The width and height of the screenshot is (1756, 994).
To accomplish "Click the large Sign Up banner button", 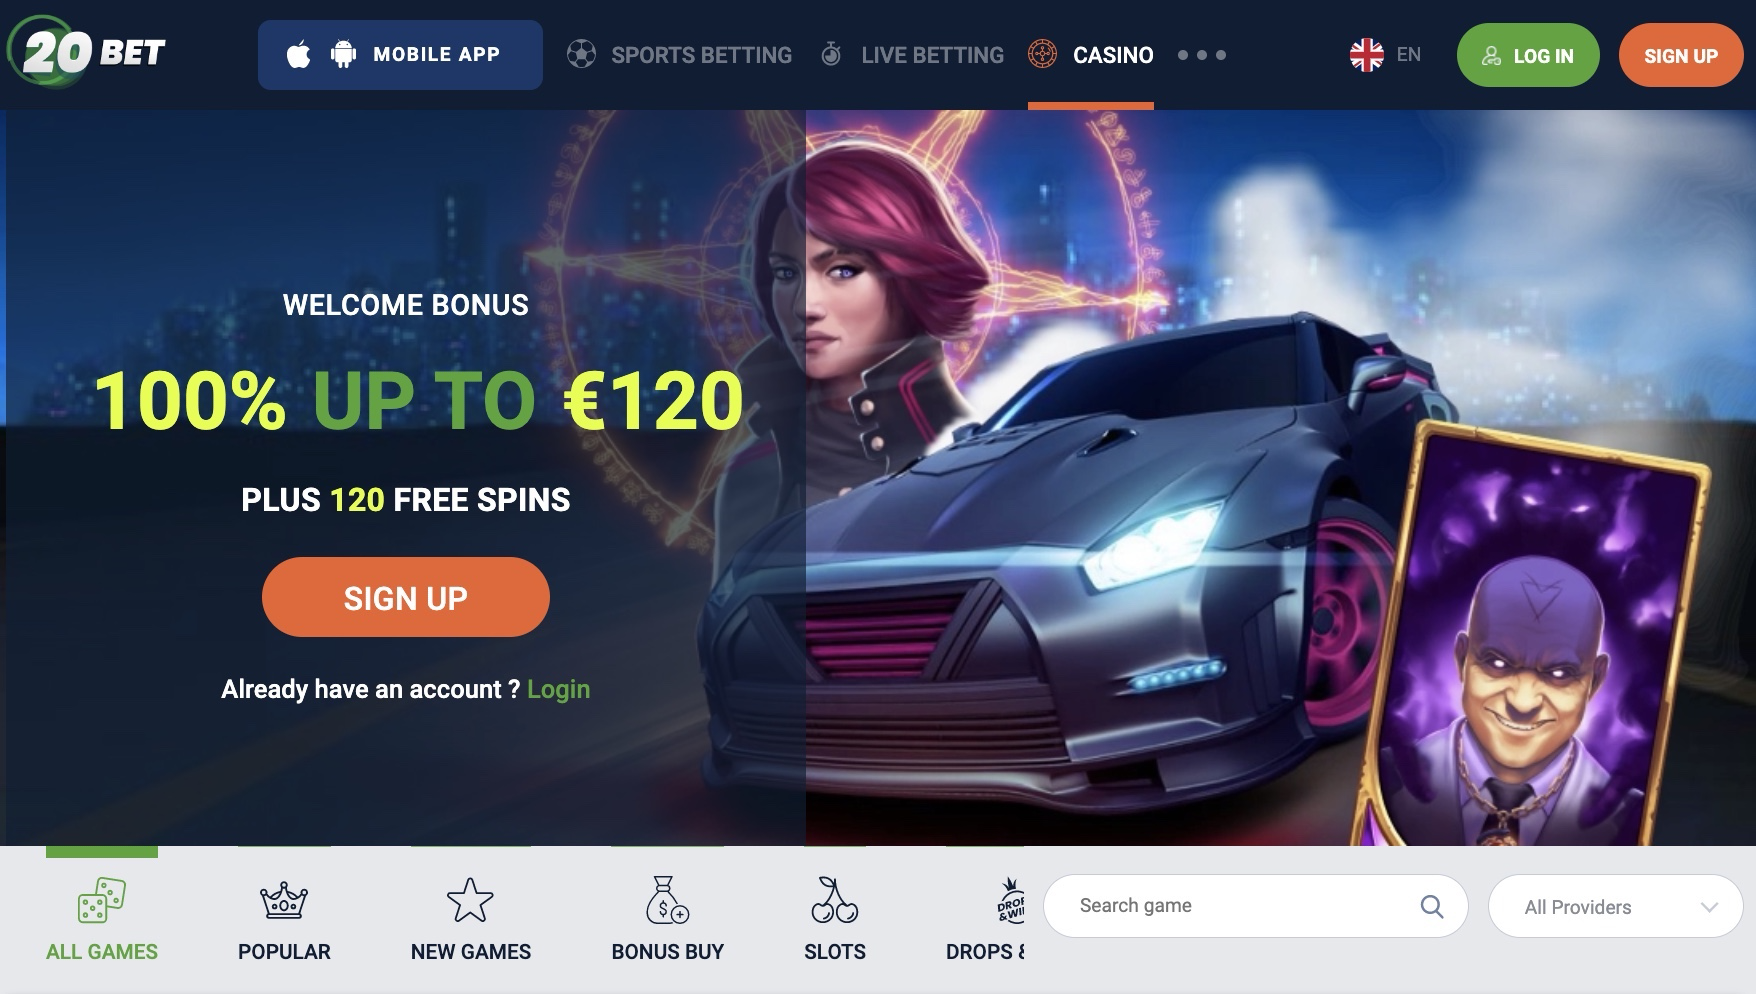I will click(x=406, y=597).
